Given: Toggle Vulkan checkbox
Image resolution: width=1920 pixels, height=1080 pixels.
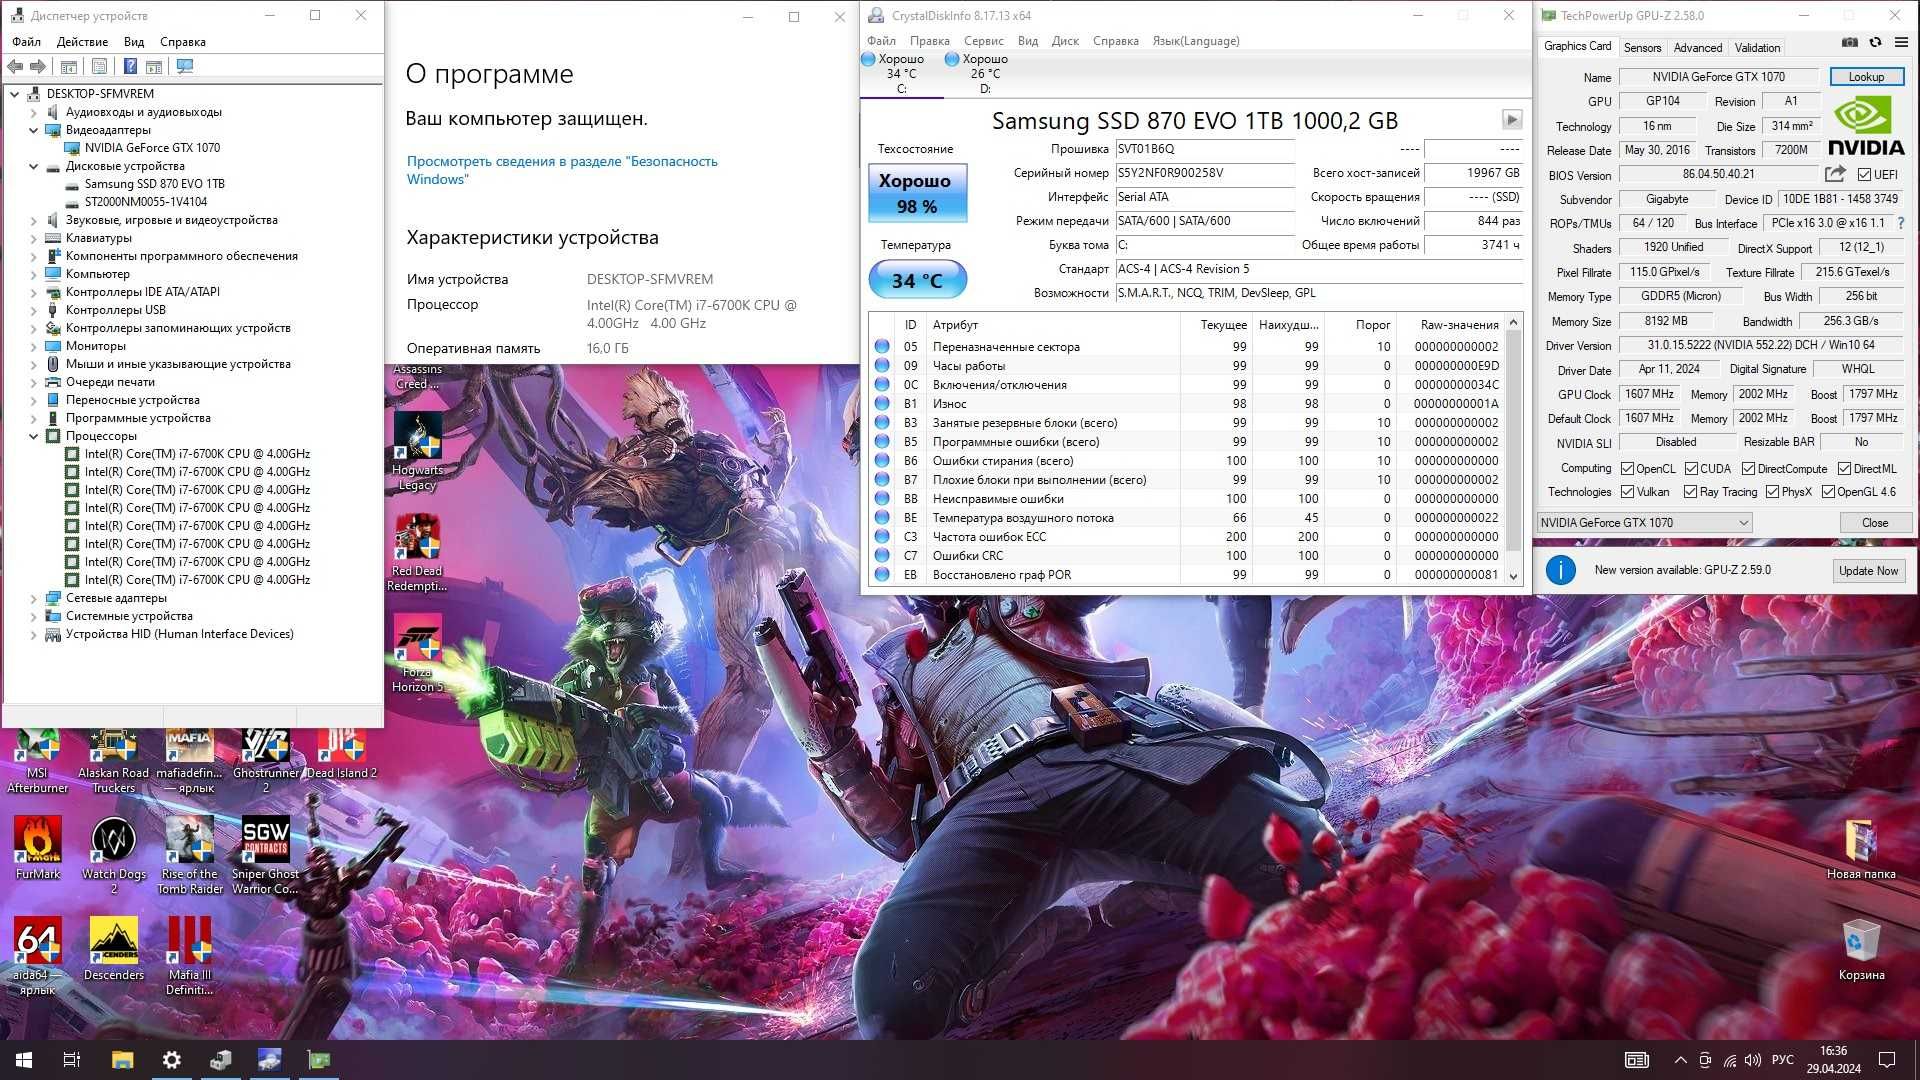Looking at the screenshot, I should [x=1627, y=492].
